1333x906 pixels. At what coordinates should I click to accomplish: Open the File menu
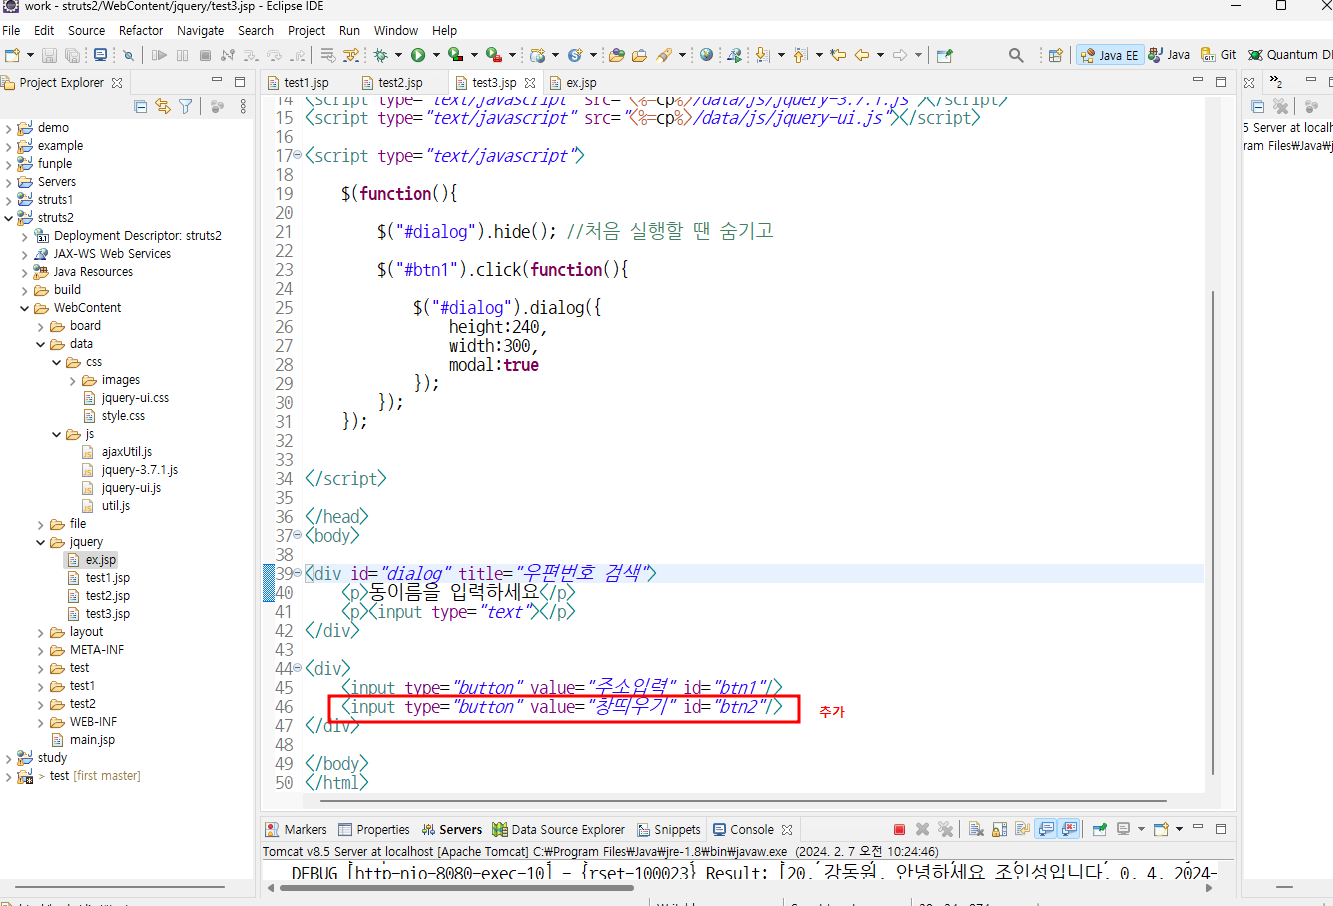pyautogui.click(x=11, y=30)
